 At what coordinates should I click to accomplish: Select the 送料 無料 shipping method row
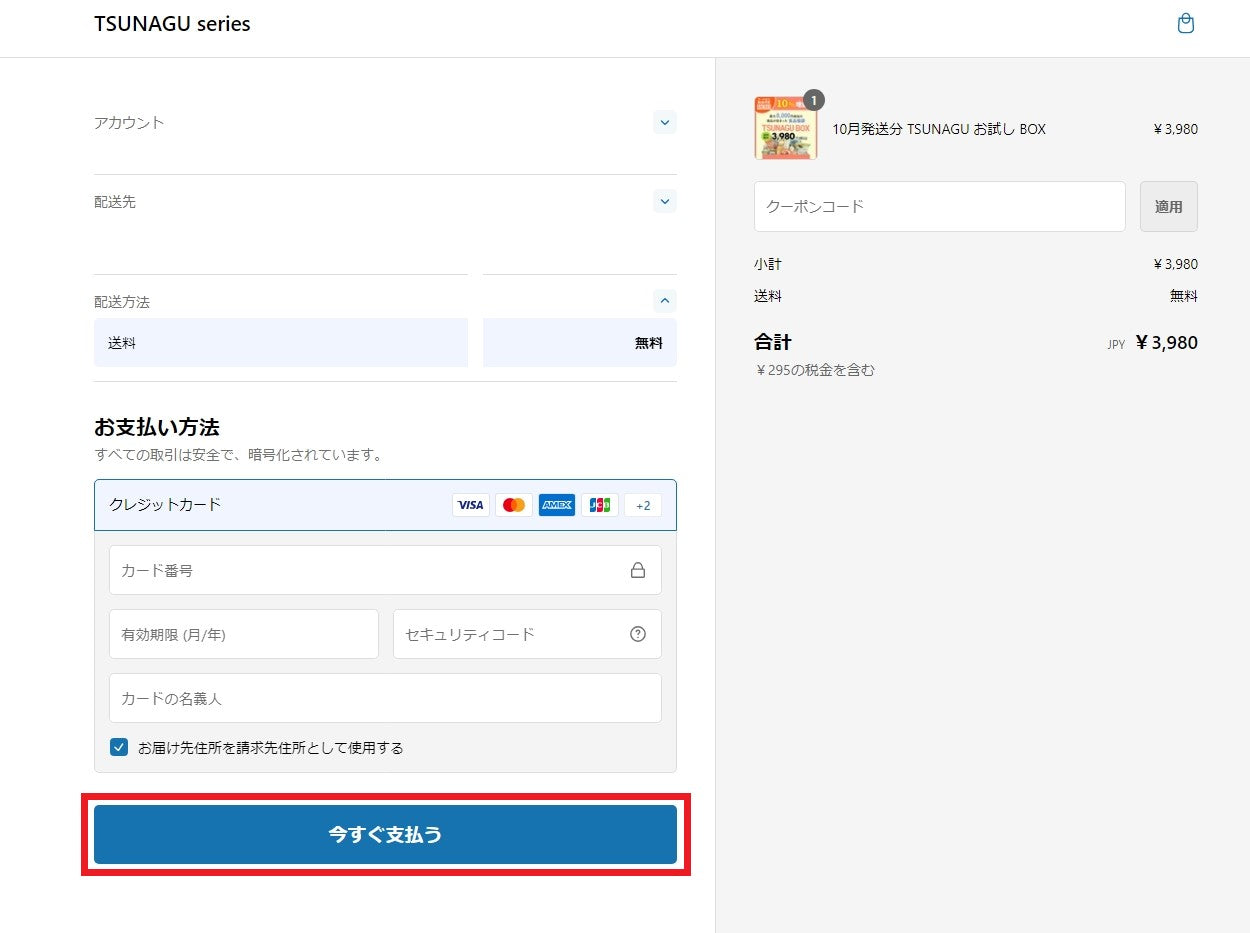click(385, 343)
